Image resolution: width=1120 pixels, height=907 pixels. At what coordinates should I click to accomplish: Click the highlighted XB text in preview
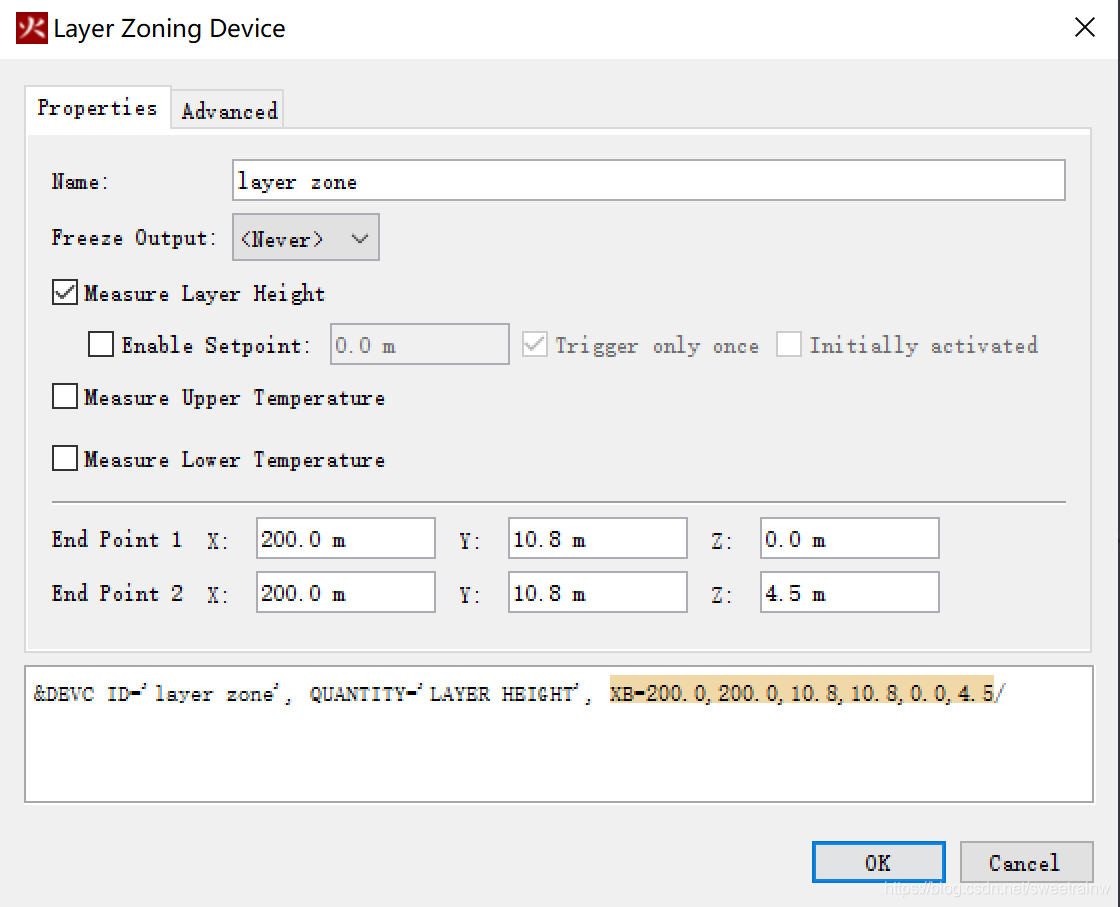pos(801,693)
